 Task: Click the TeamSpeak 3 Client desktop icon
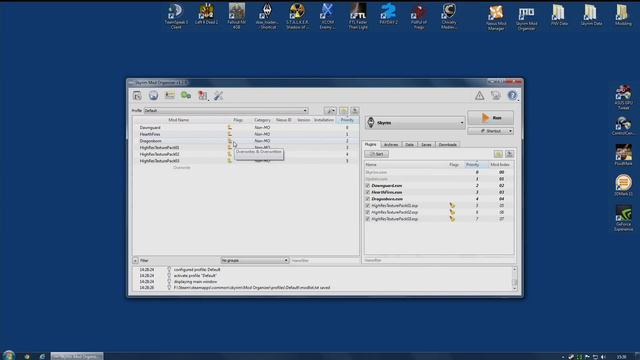tap(176, 16)
